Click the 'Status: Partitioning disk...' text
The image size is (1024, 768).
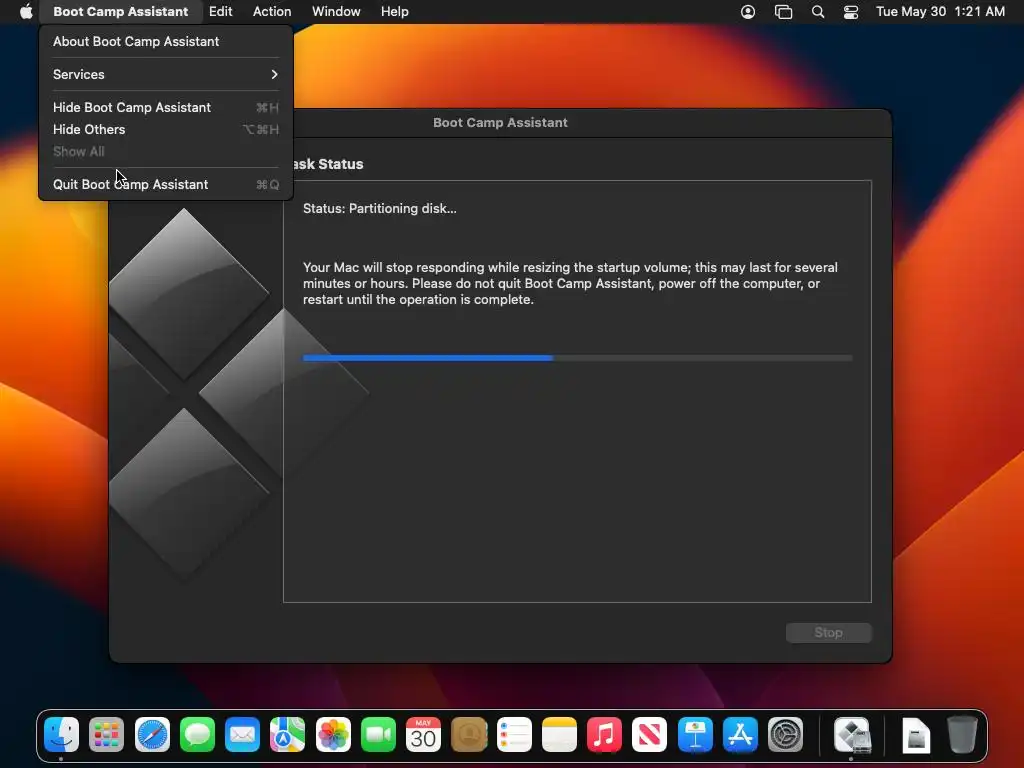coord(379,208)
